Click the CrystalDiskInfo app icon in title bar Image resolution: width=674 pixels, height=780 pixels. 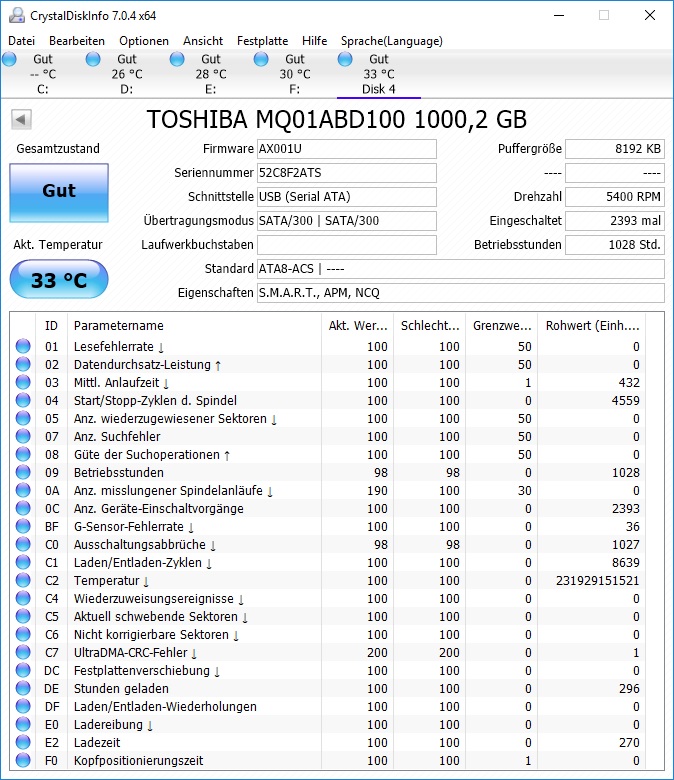tap(16, 15)
